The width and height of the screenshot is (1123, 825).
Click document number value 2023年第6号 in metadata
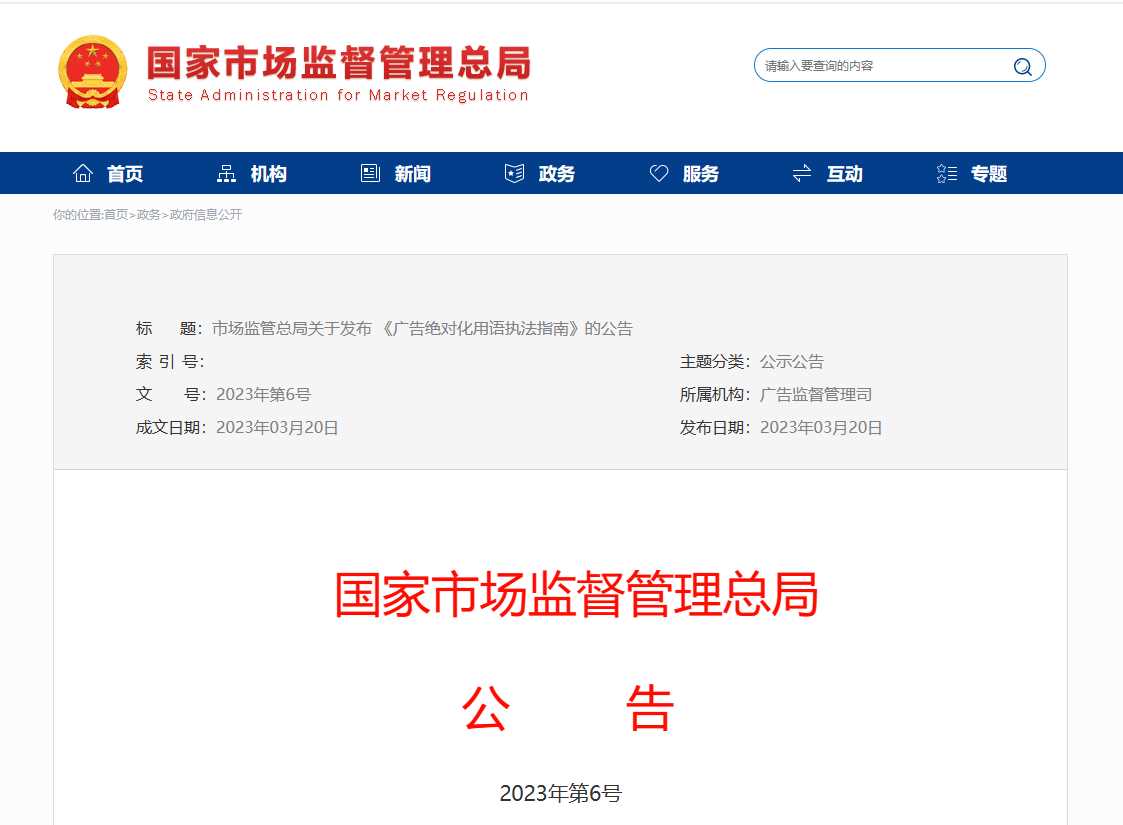tap(264, 395)
